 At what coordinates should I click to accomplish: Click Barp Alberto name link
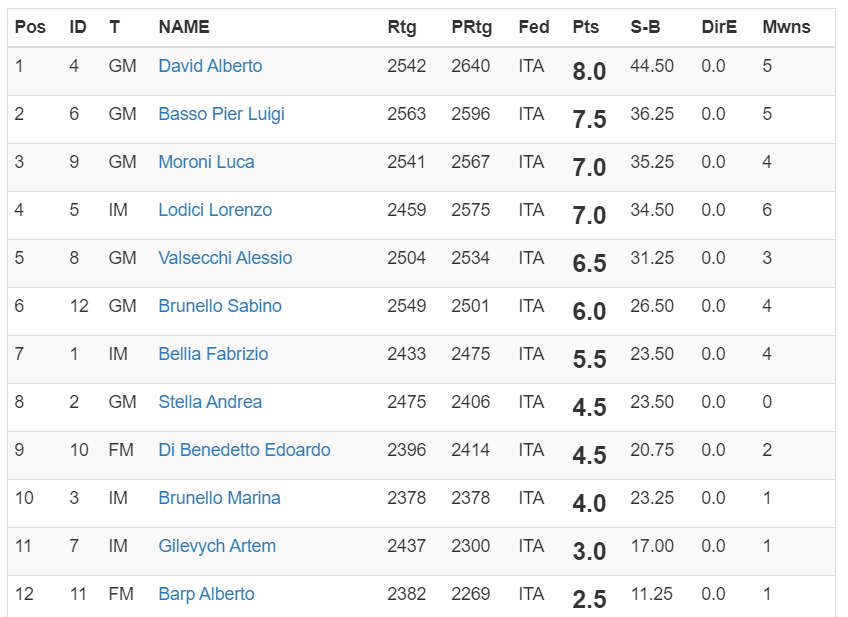point(206,594)
